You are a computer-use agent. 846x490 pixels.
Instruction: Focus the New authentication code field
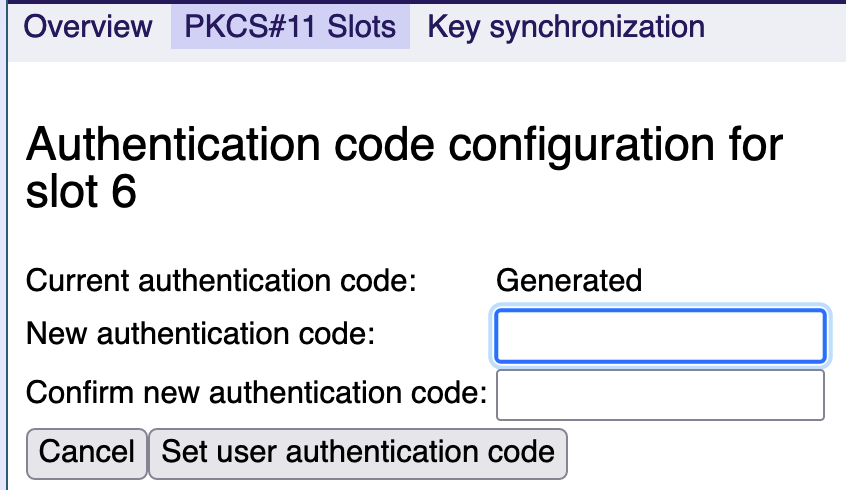[660, 336]
